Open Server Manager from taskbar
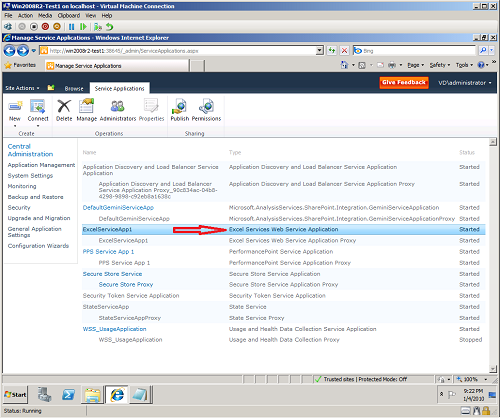Screen dimensions: 500x418 tap(44, 395)
